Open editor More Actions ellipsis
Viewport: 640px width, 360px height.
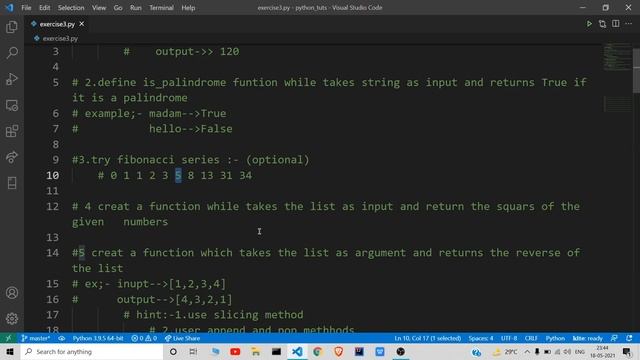629,24
